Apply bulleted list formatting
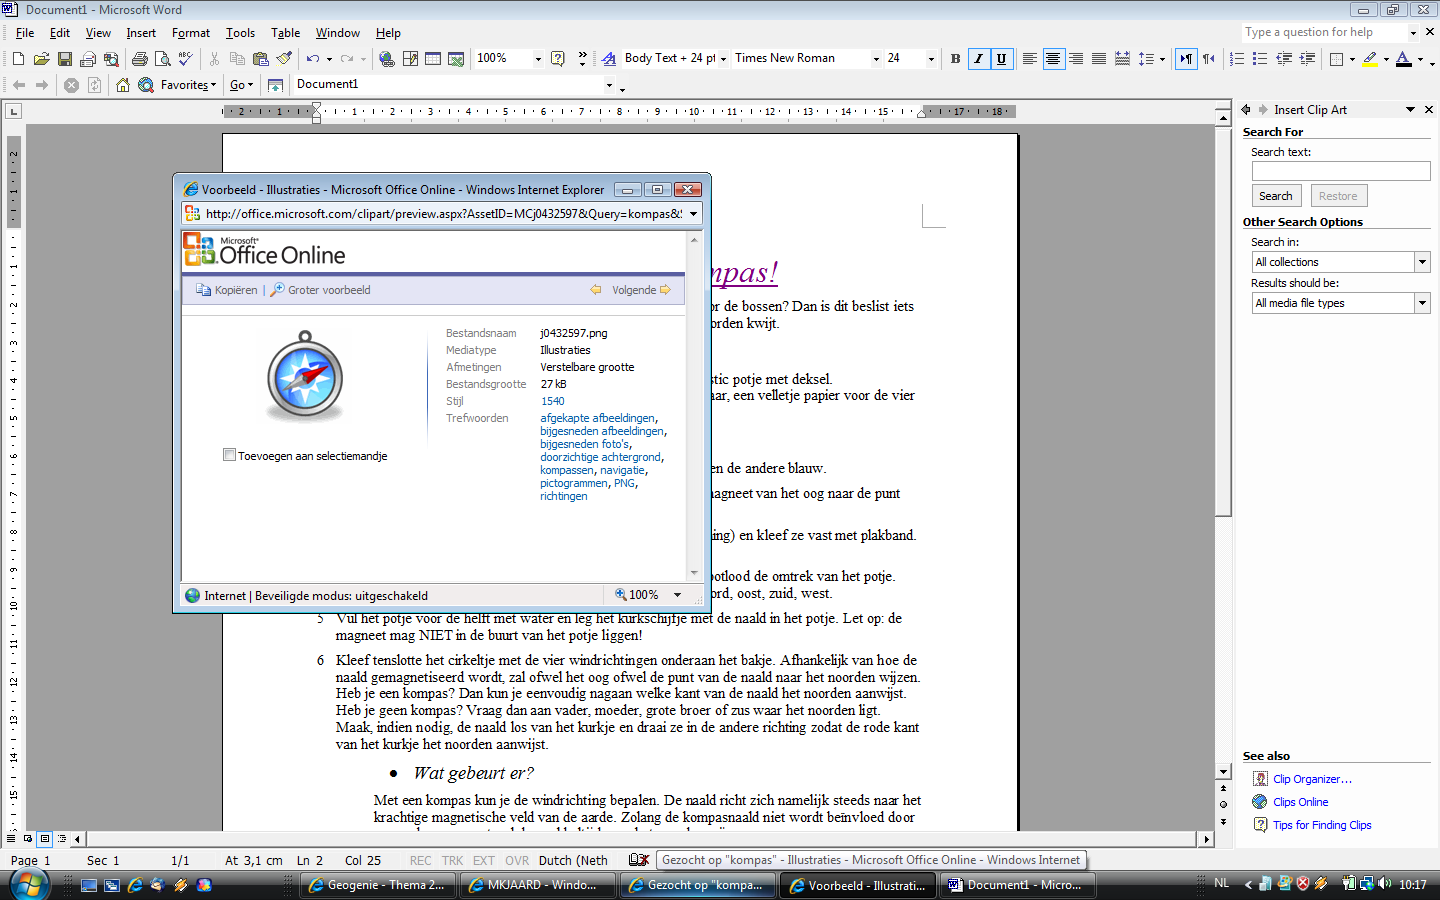The height and width of the screenshot is (900, 1440). click(1260, 59)
